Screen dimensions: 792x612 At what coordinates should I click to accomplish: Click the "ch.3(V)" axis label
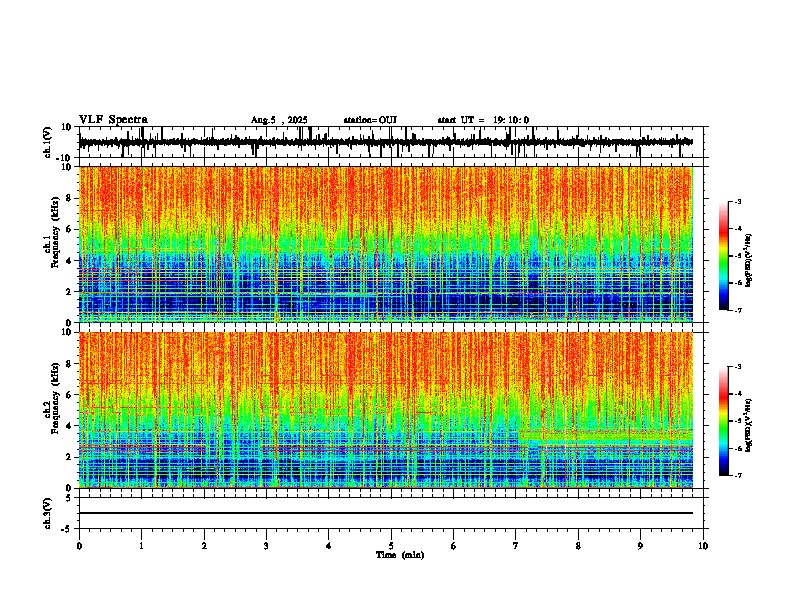[x=48, y=513]
